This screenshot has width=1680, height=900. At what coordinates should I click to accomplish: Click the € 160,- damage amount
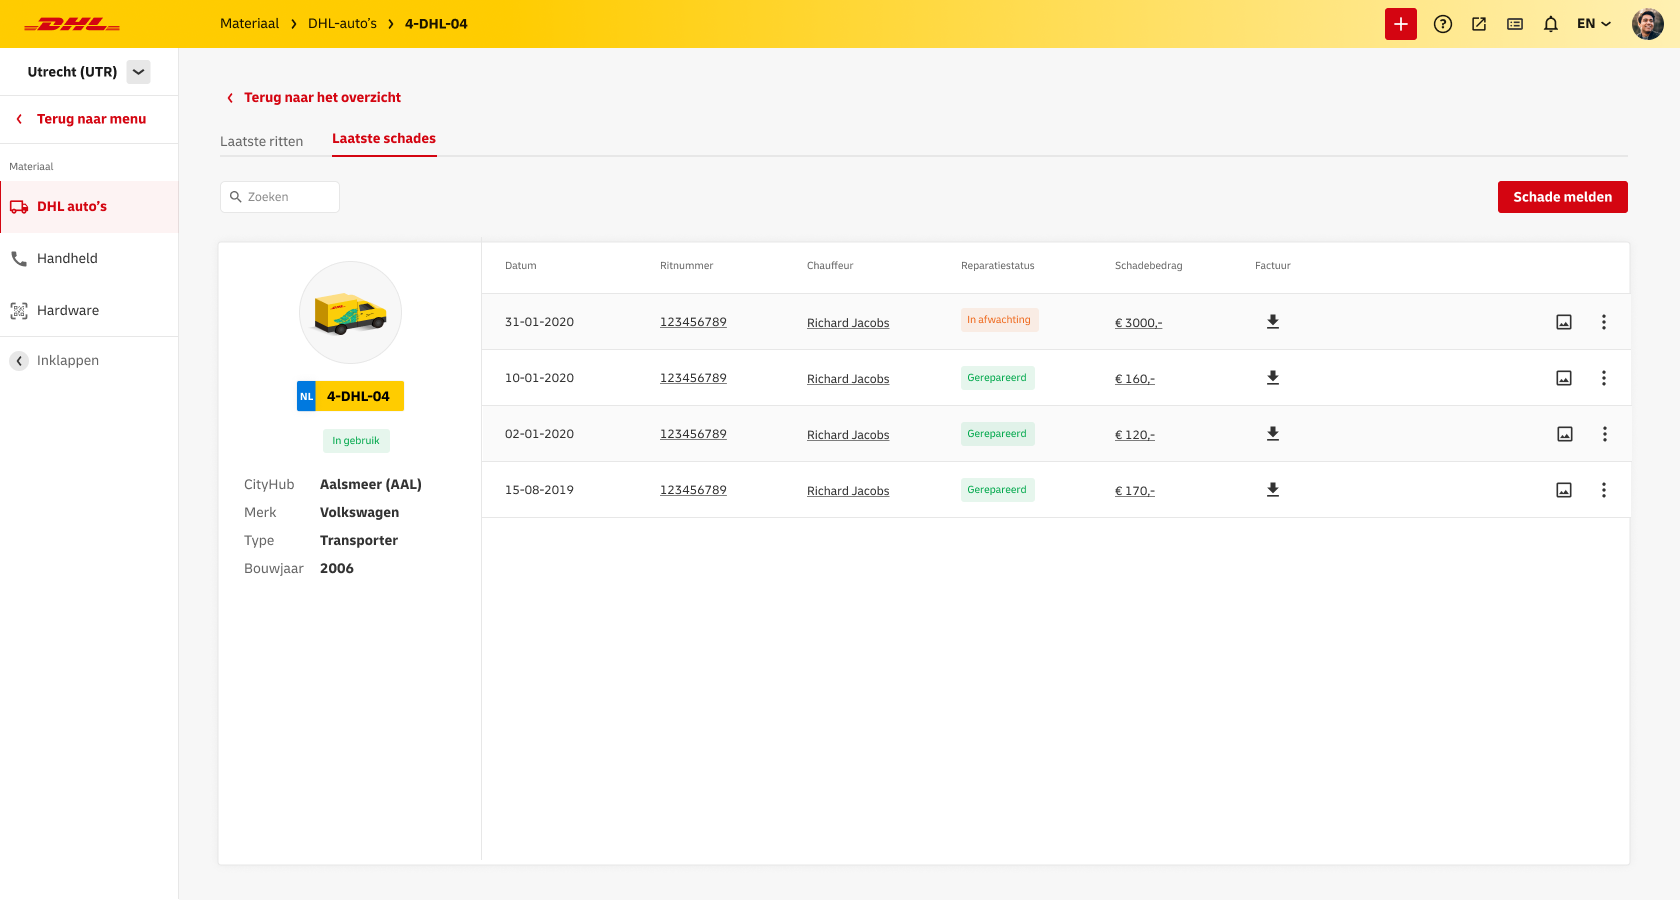1135,379
